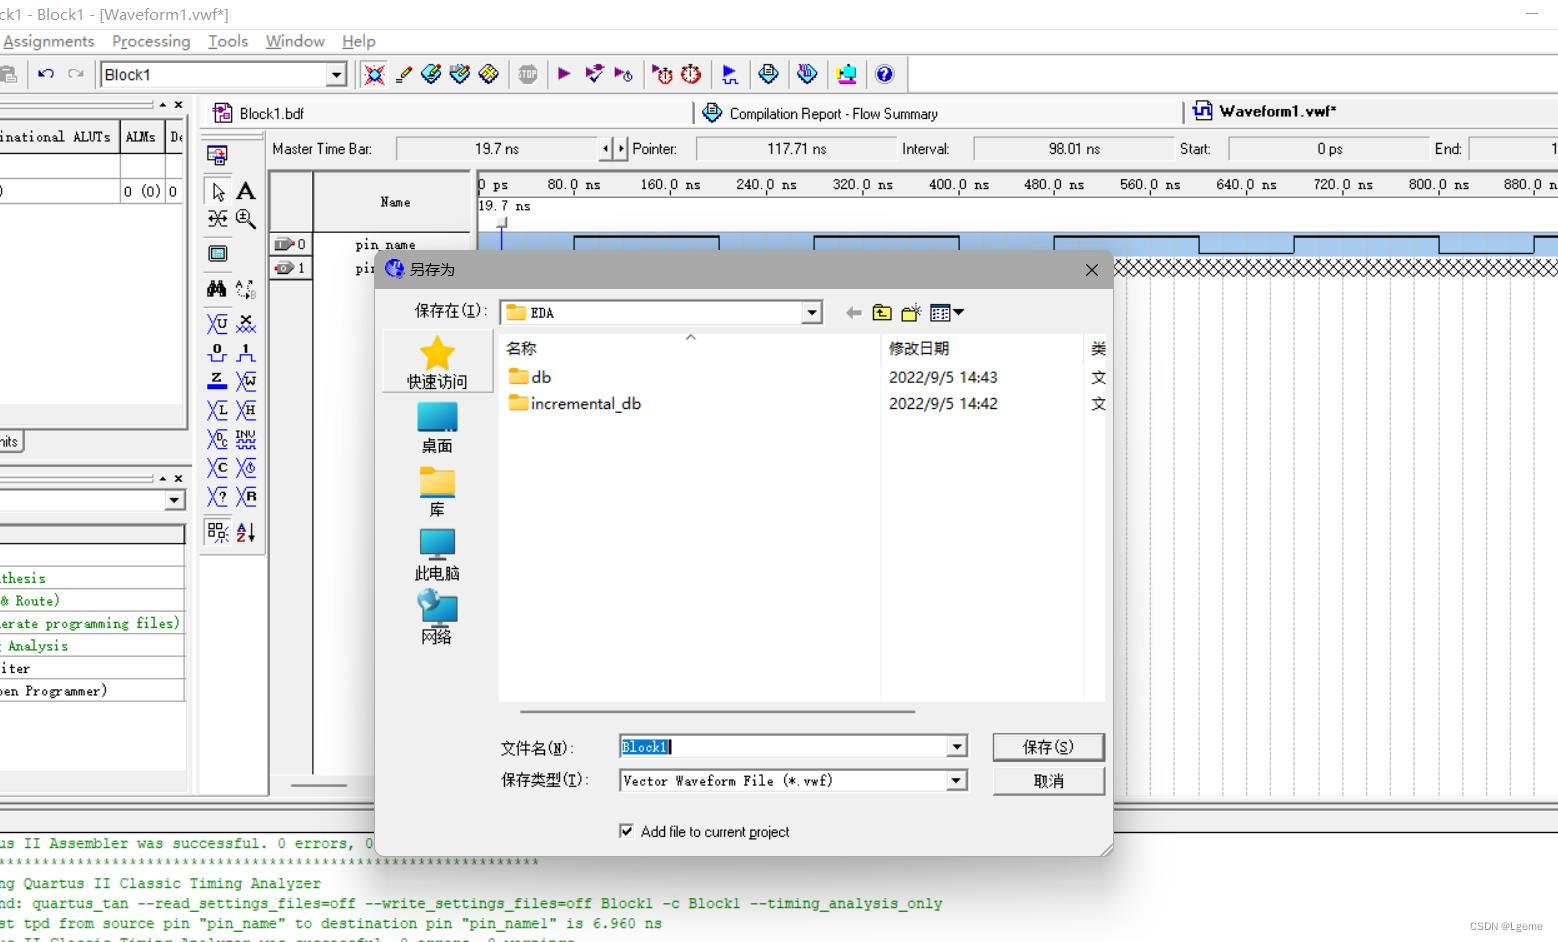Select the Text tool in waveform editor
1558x942 pixels.
click(x=246, y=190)
